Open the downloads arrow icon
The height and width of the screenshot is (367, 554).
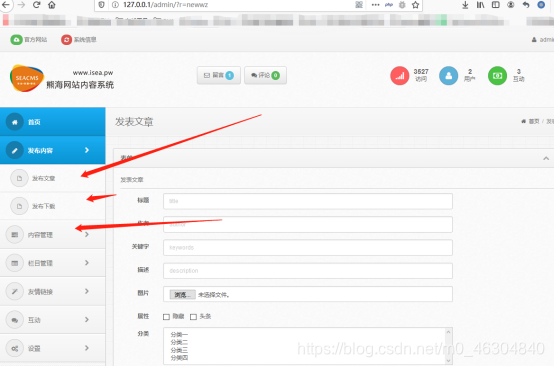point(465,5)
